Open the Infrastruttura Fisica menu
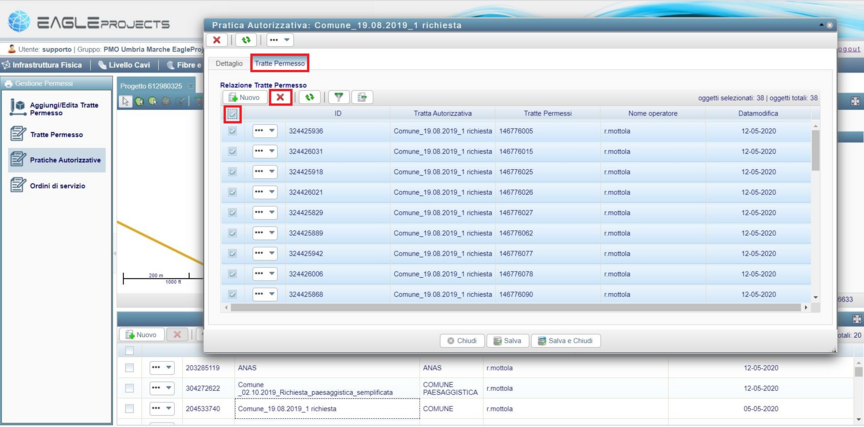The width and height of the screenshot is (864, 427). click(x=46, y=65)
